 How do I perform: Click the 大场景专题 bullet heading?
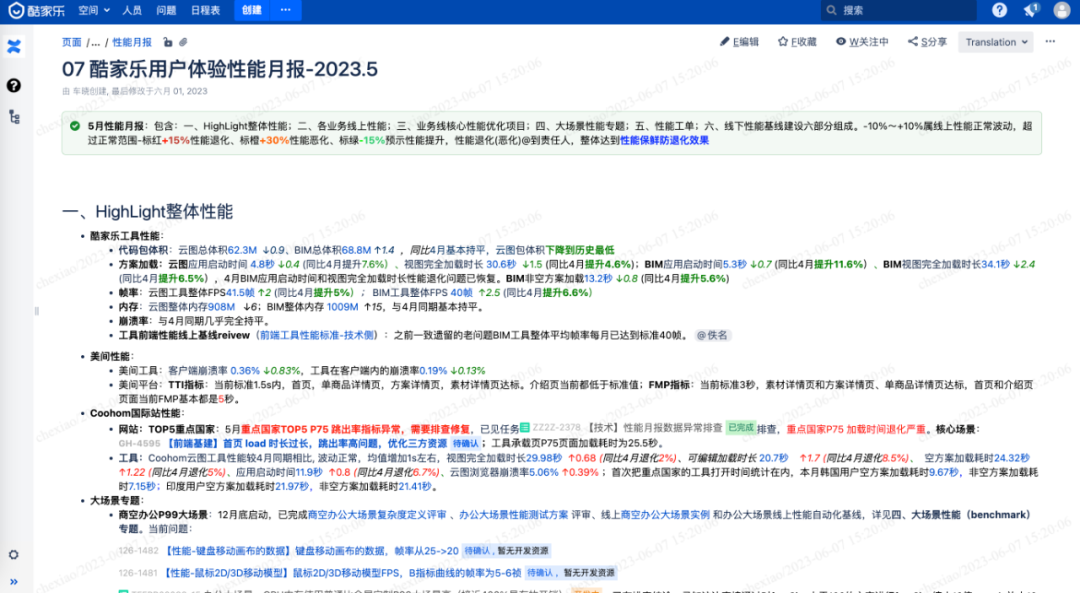(116, 500)
